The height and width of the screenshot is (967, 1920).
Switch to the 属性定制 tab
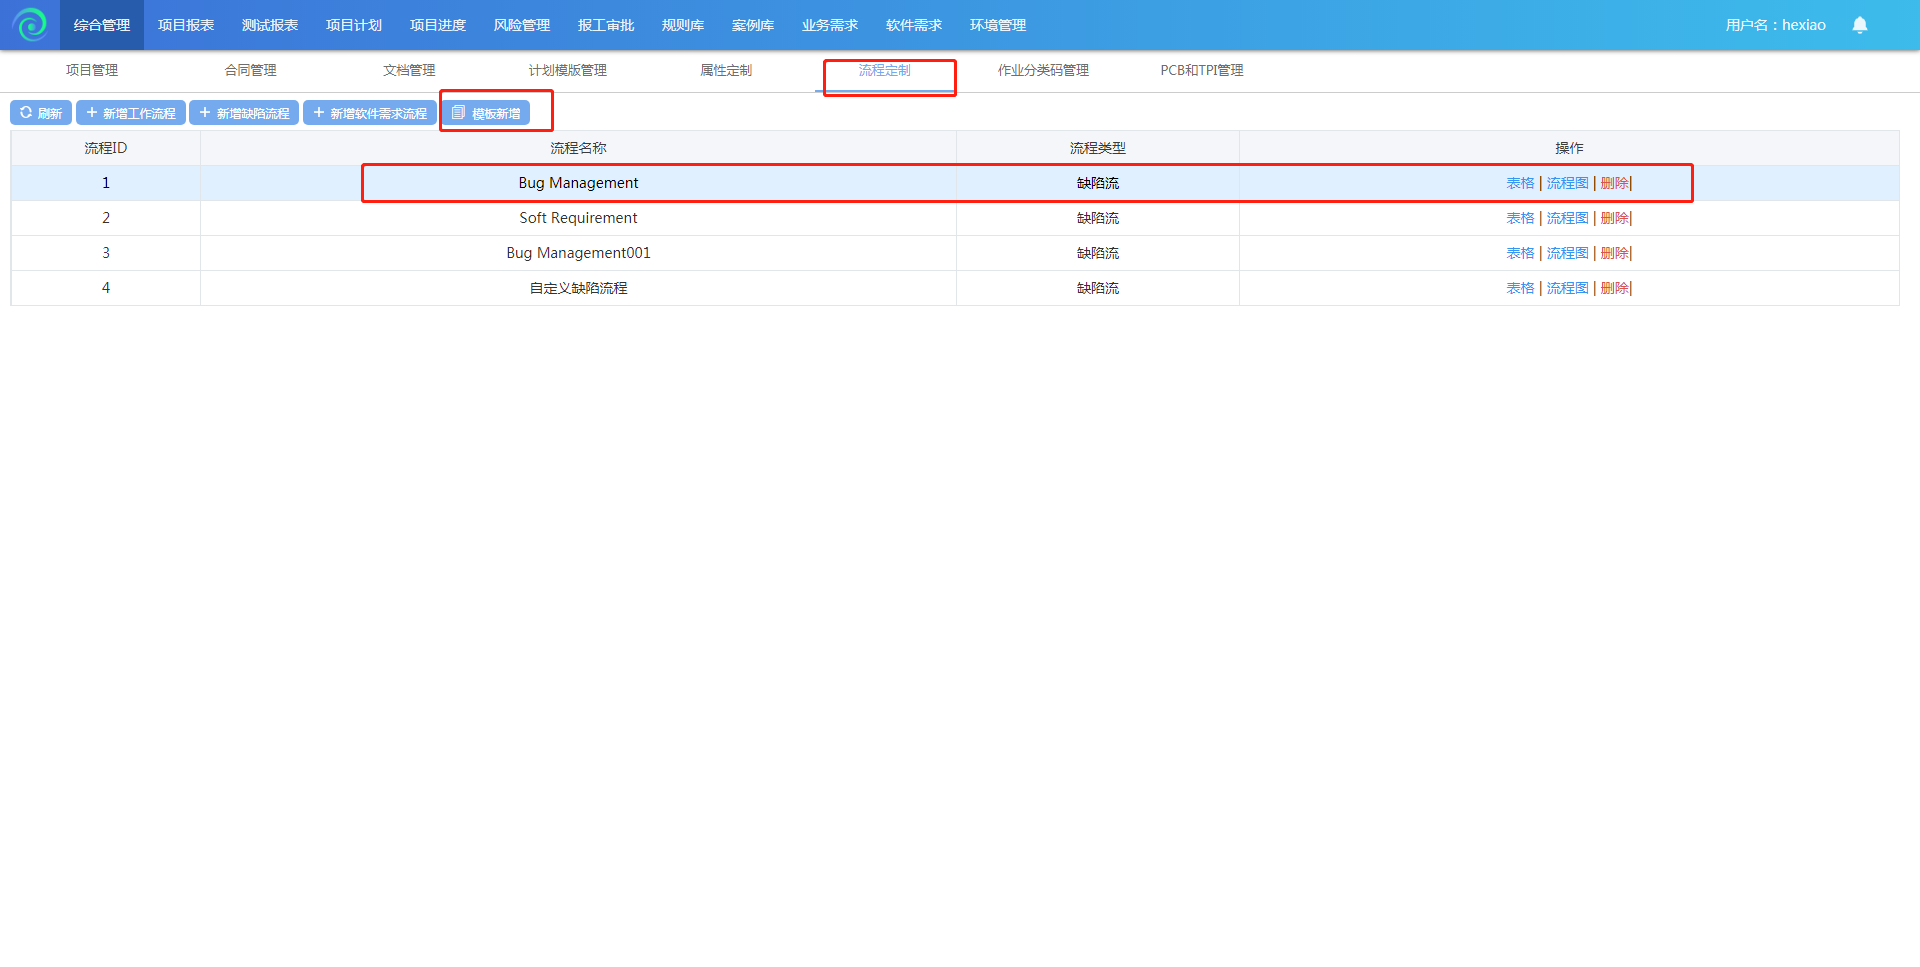tap(725, 70)
